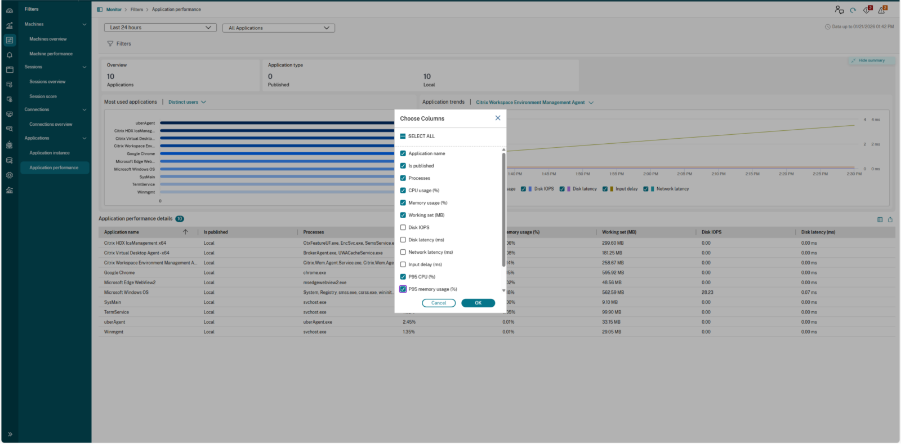Open Citrix Workspace Environment Management Agent dropdown
Viewport: 901px width, 444px height.
point(535,102)
